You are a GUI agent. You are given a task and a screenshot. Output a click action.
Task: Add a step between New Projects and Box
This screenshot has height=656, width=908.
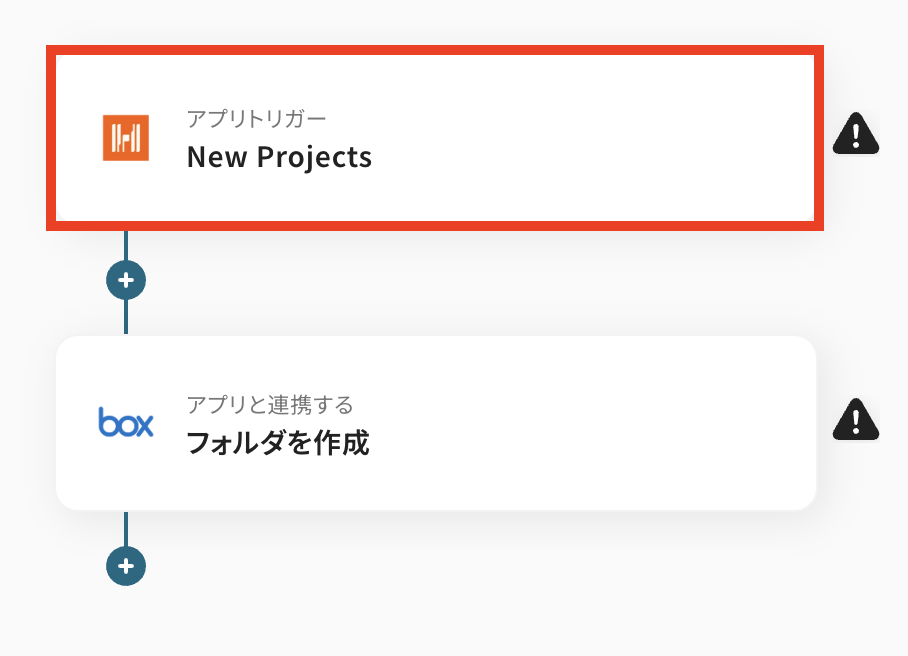click(126, 280)
